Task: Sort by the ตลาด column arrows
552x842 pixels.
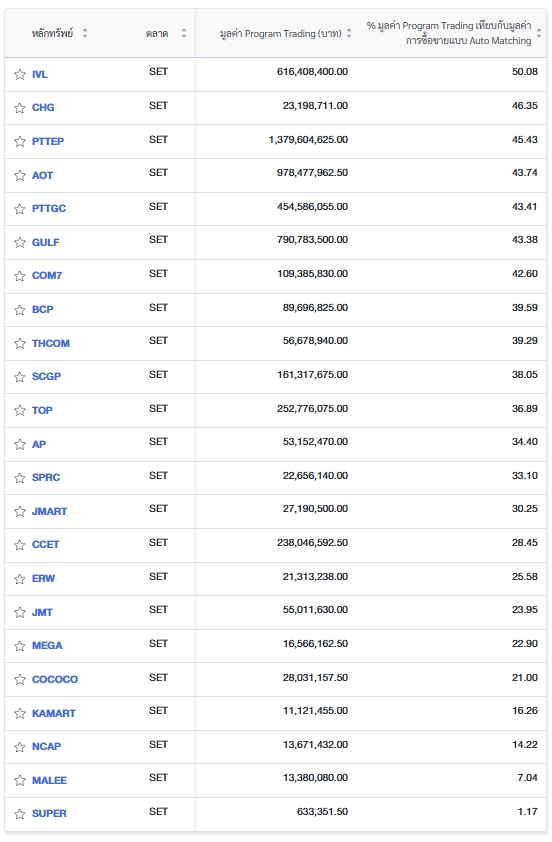Action: pos(184,33)
